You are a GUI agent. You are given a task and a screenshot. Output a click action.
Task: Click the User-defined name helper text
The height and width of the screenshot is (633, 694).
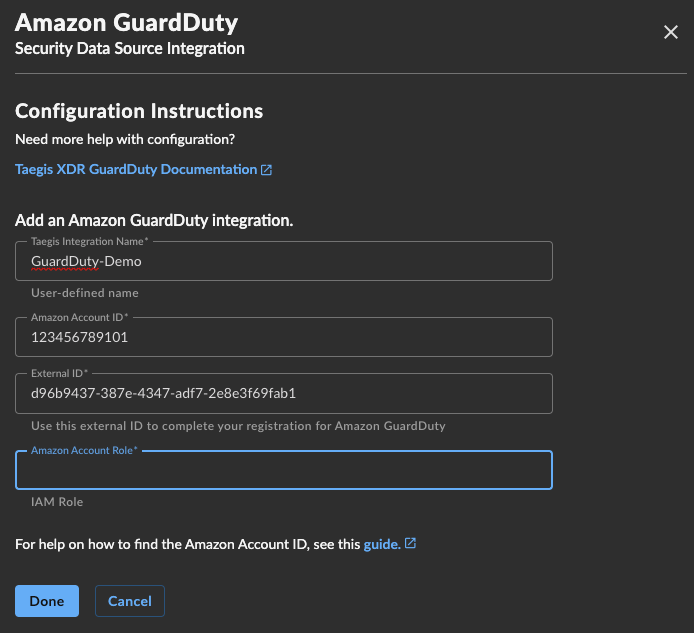pyautogui.click(x=85, y=293)
